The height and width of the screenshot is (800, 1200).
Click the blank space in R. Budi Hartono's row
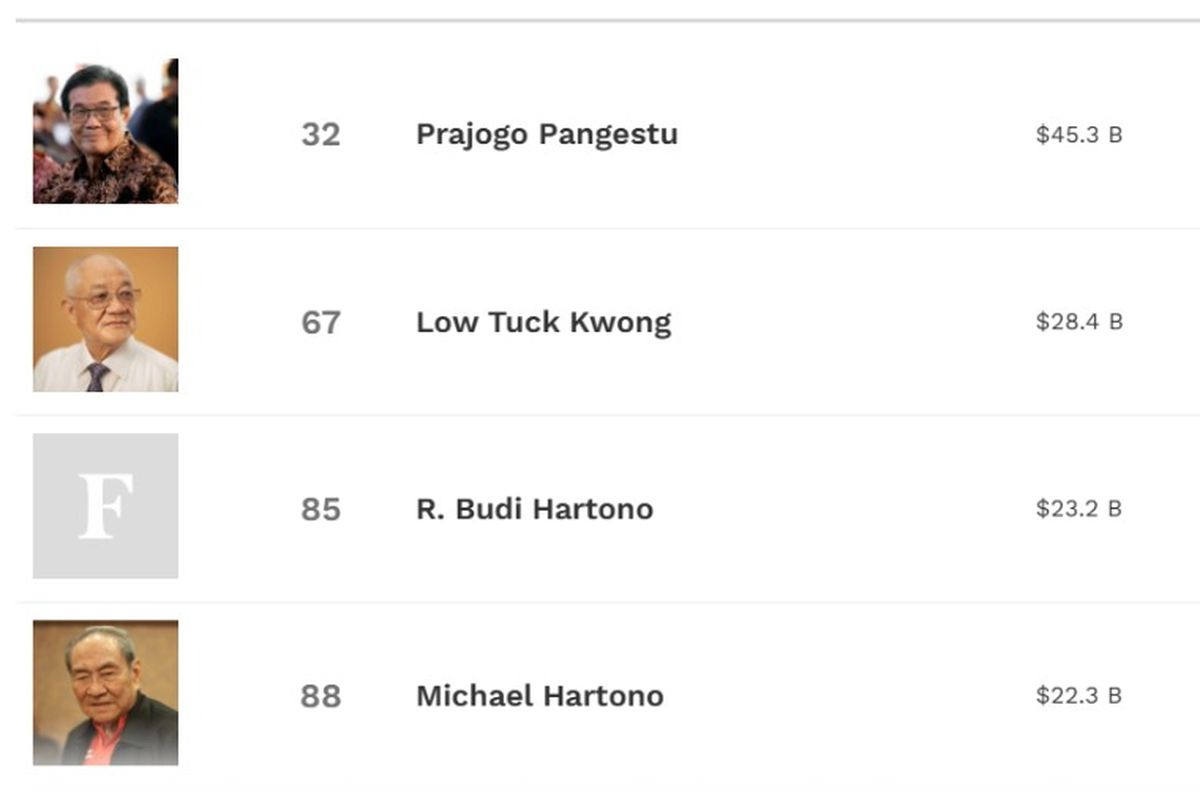click(845, 509)
